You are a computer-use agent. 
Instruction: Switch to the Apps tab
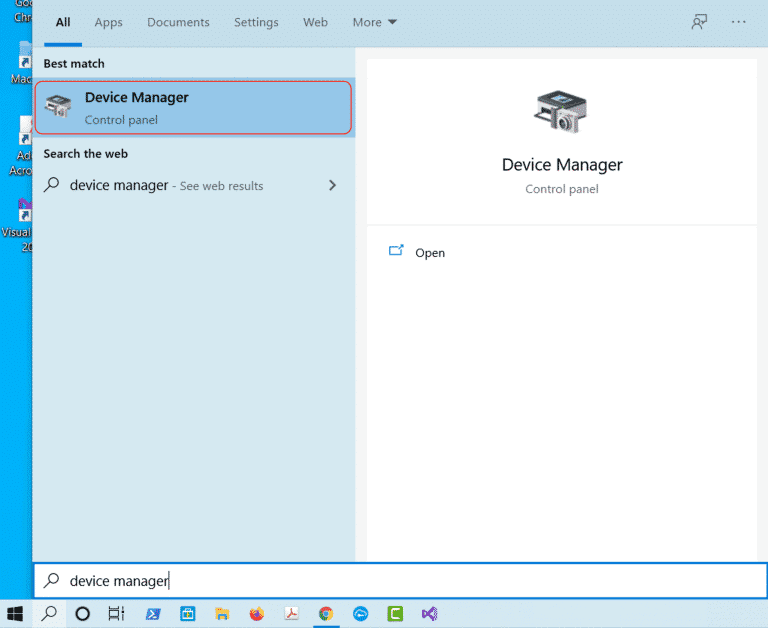[108, 22]
